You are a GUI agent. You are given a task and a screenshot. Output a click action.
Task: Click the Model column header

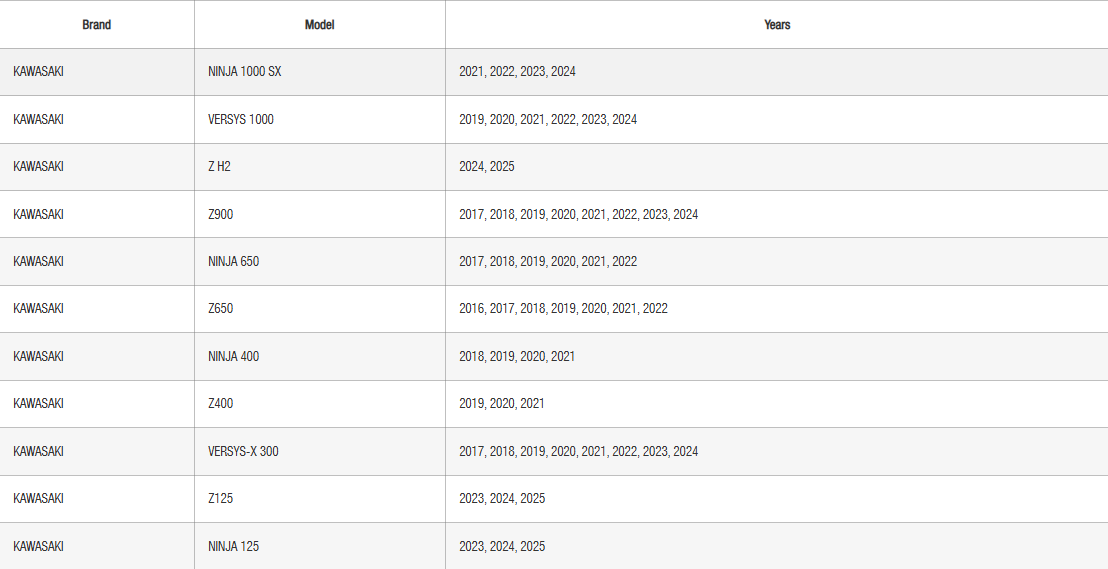pos(319,25)
